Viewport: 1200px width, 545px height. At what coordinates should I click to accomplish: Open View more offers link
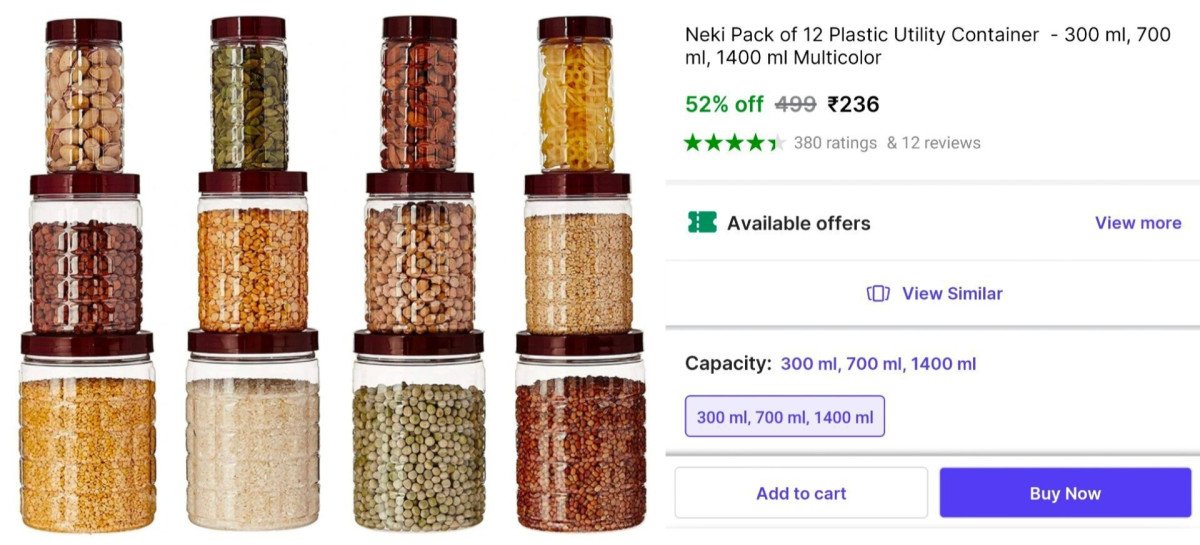click(1137, 222)
